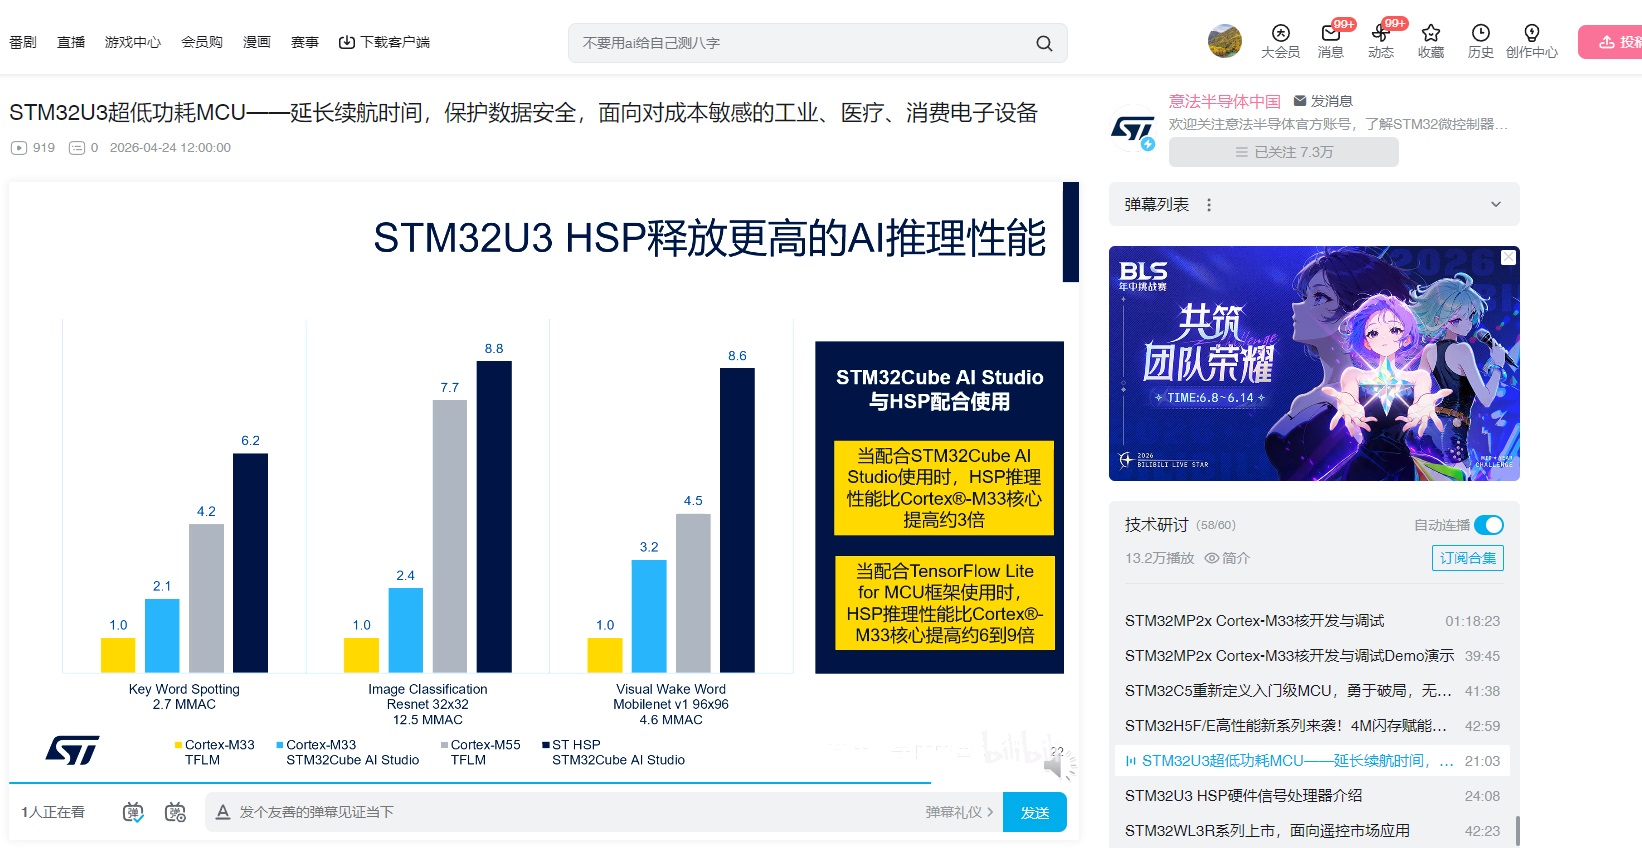Go to 直播 in top navigation
Viewport: 1642px width, 848px height.
(71, 42)
